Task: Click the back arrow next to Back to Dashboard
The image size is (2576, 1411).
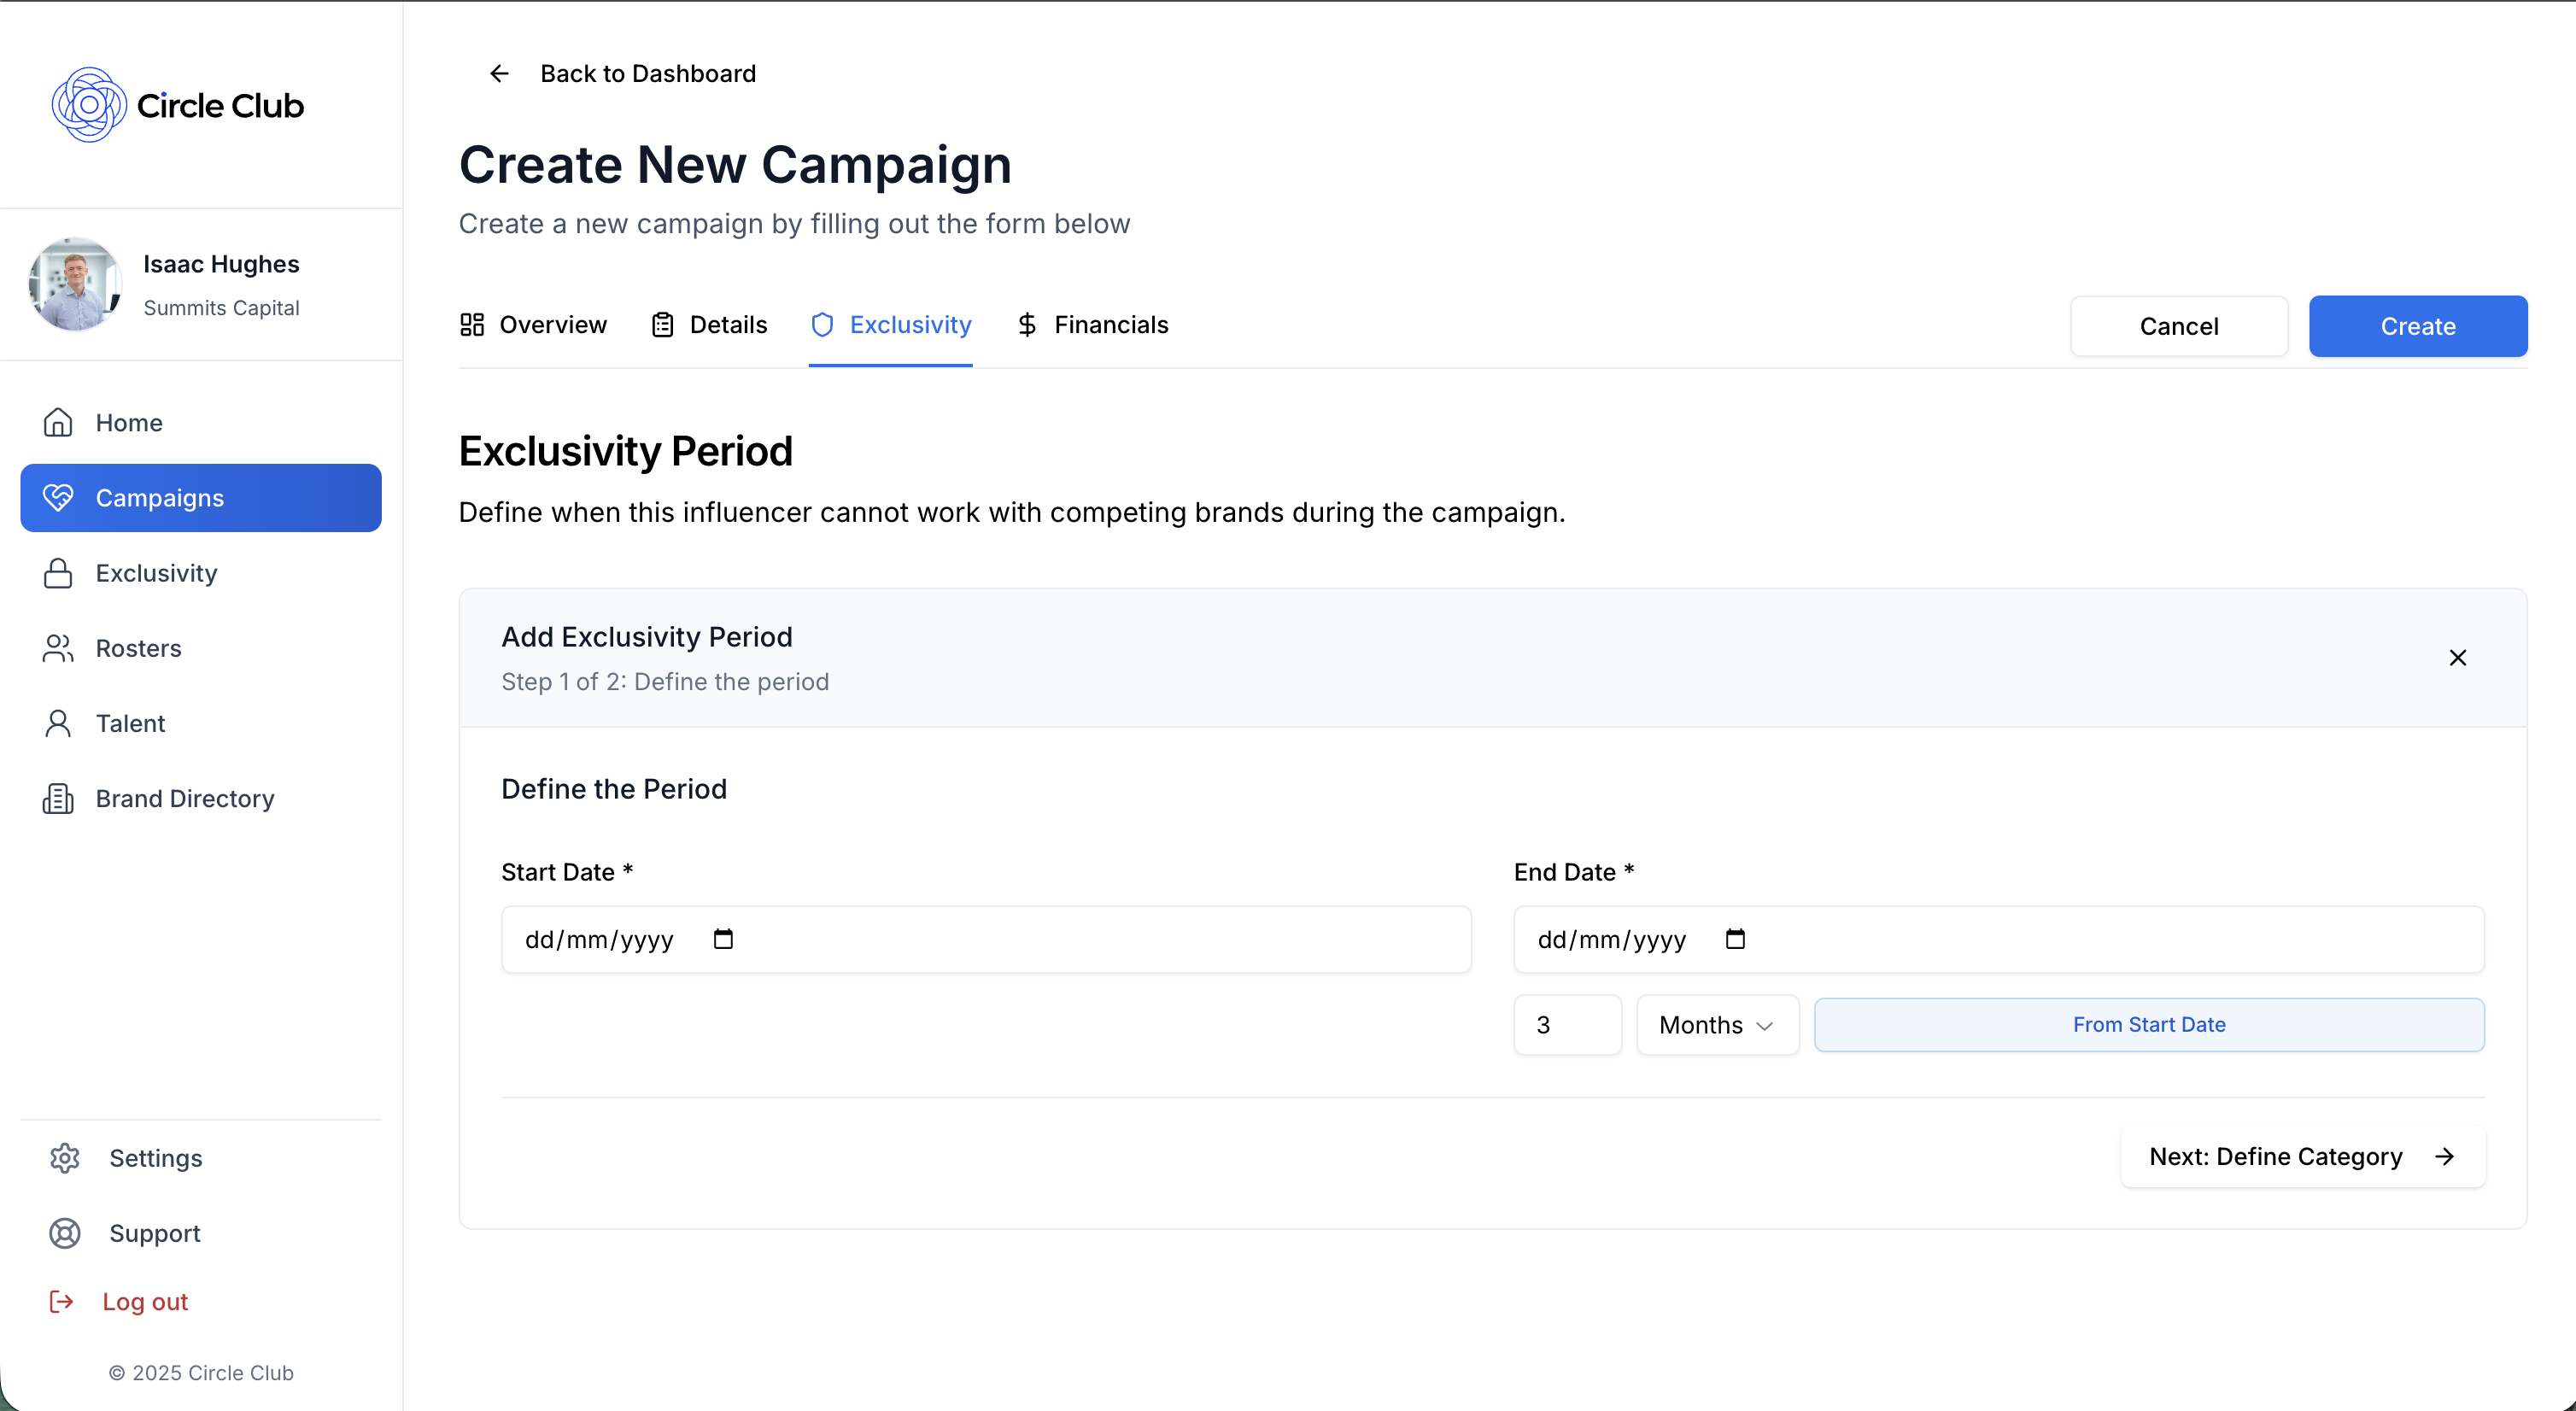Action: coord(499,73)
